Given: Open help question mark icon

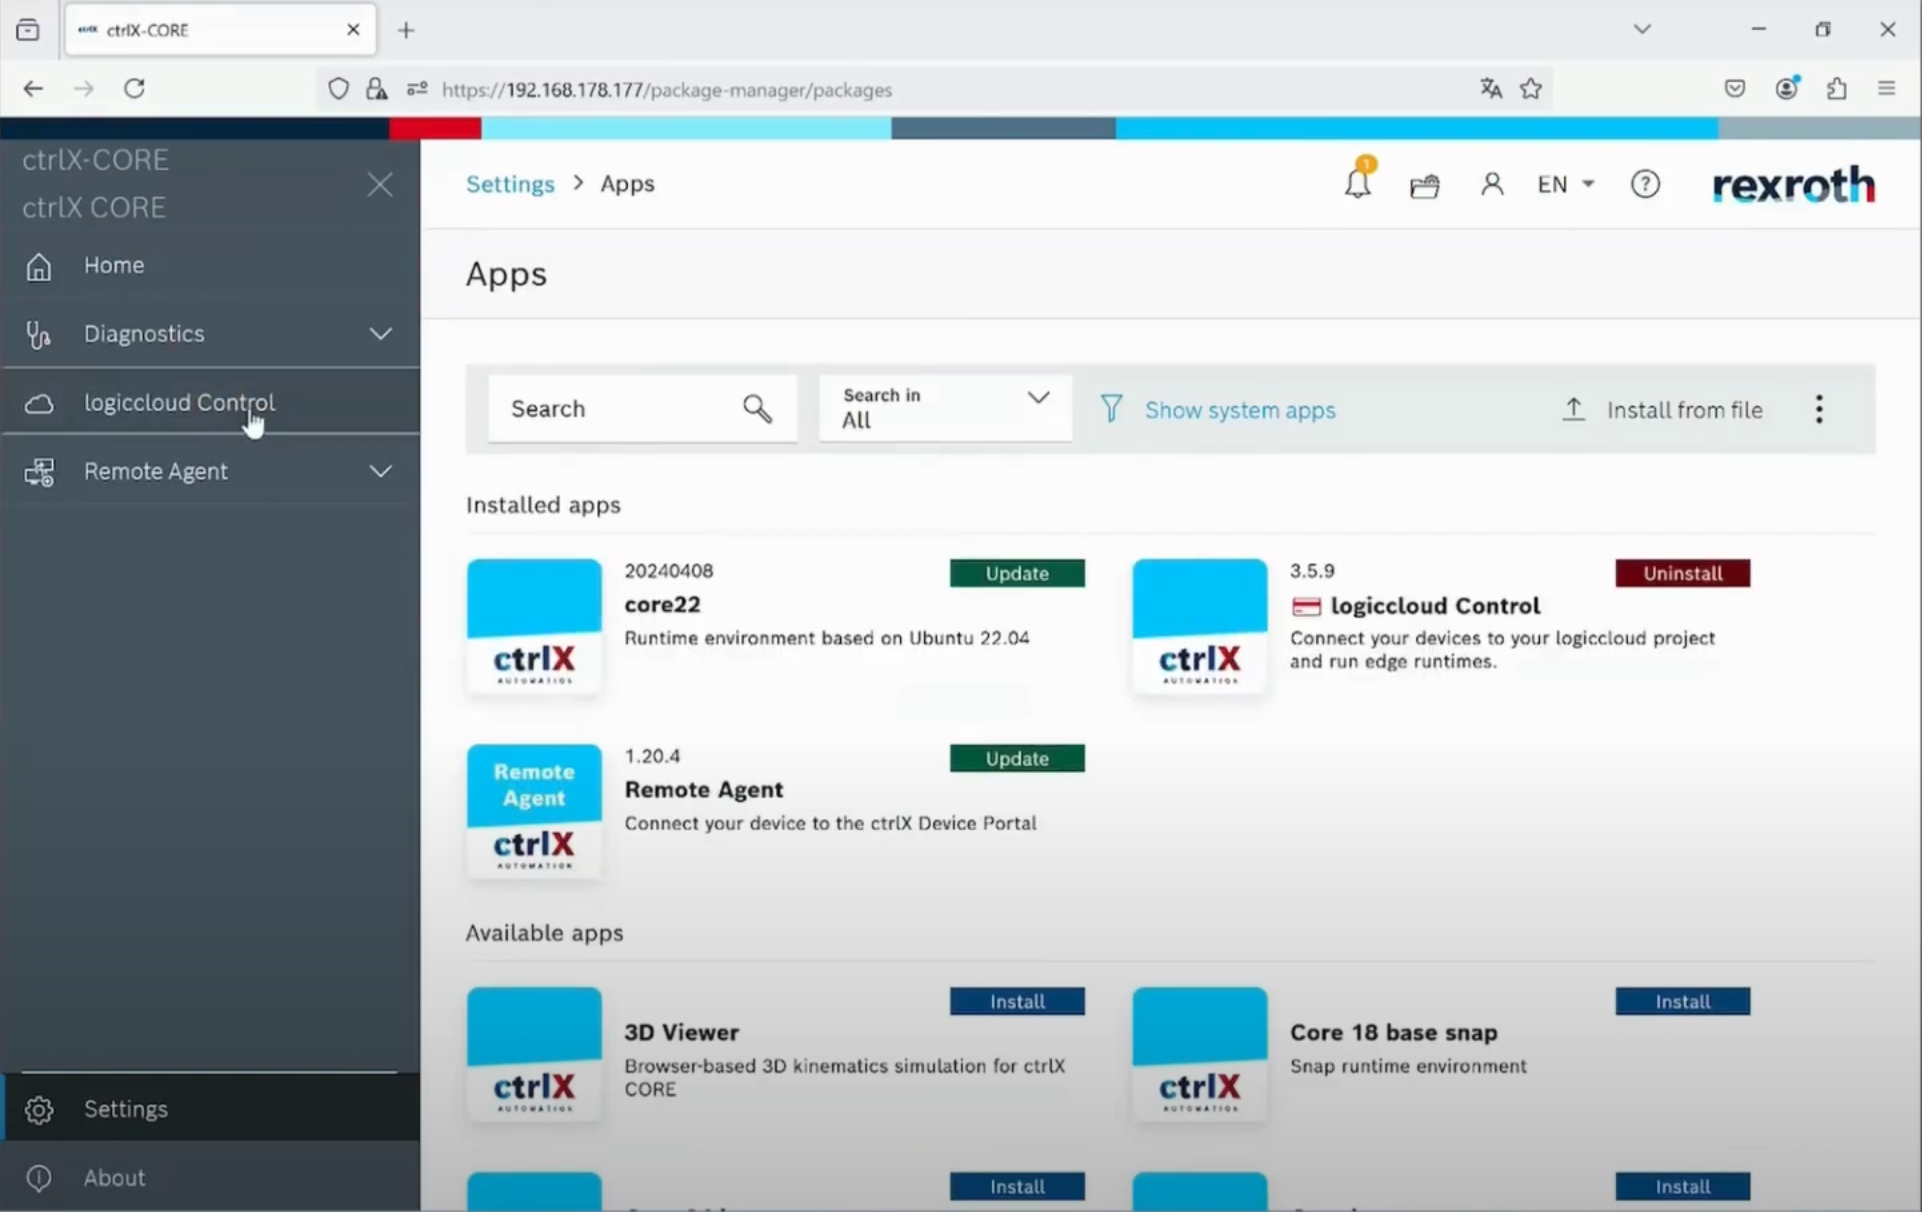Looking at the screenshot, I should coord(1644,184).
